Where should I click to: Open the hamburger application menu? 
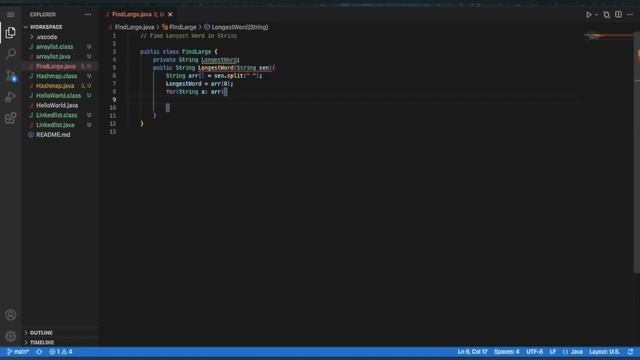11,15
